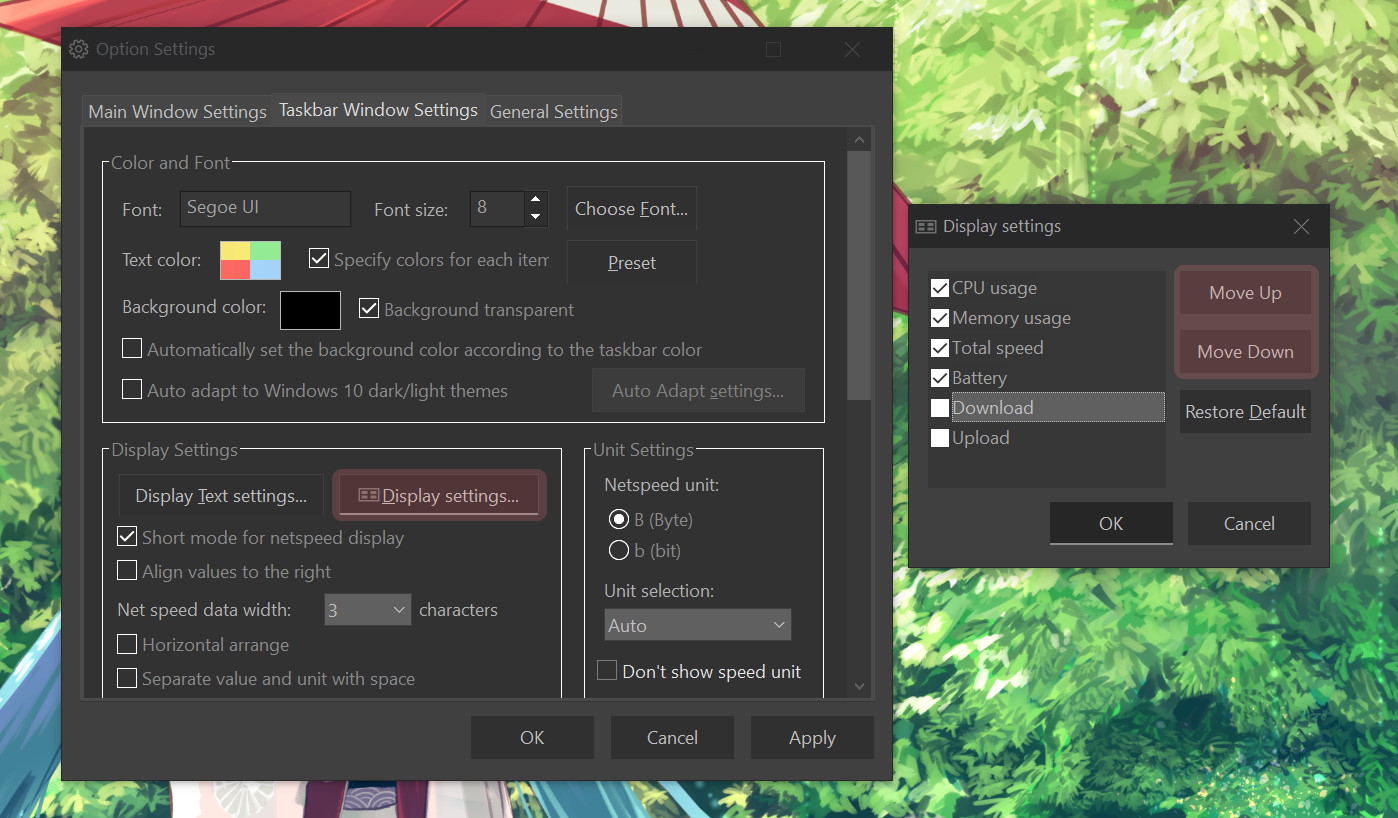Enable the Download display item
The height and width of the screenshot is (818, 1398).
[939, 407]
